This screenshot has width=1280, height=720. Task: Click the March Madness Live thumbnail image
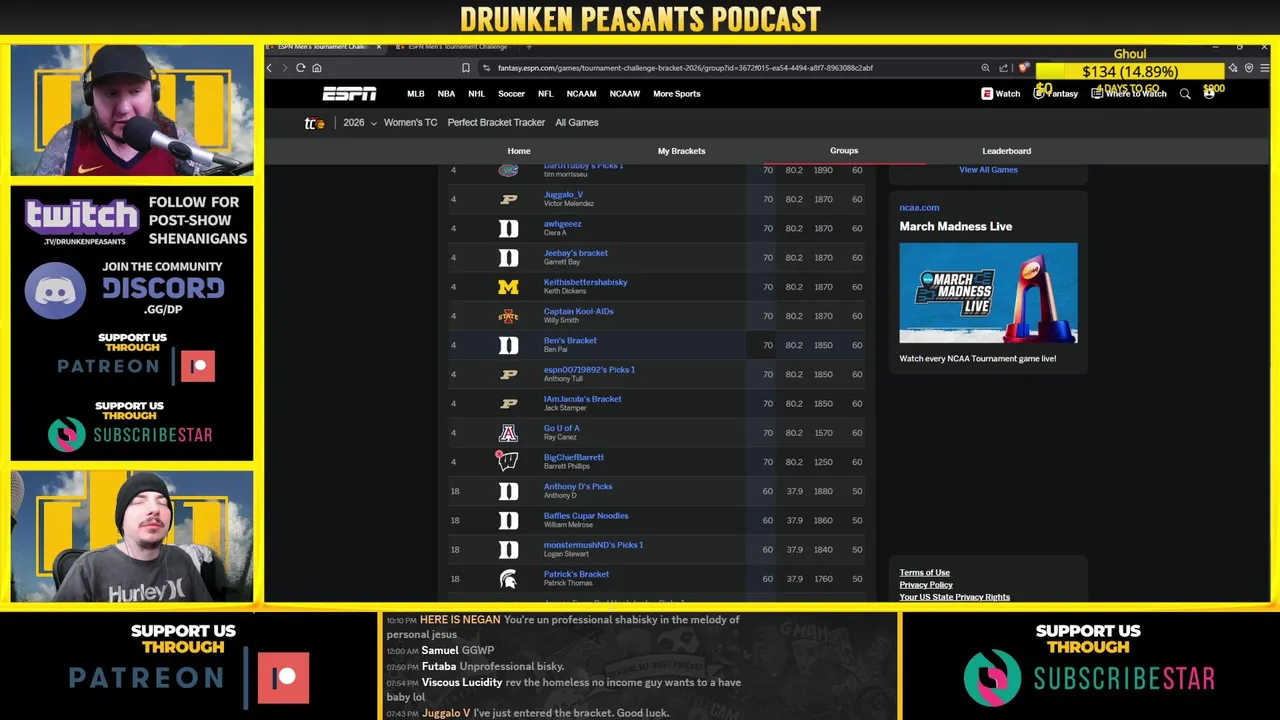(988, 293)
